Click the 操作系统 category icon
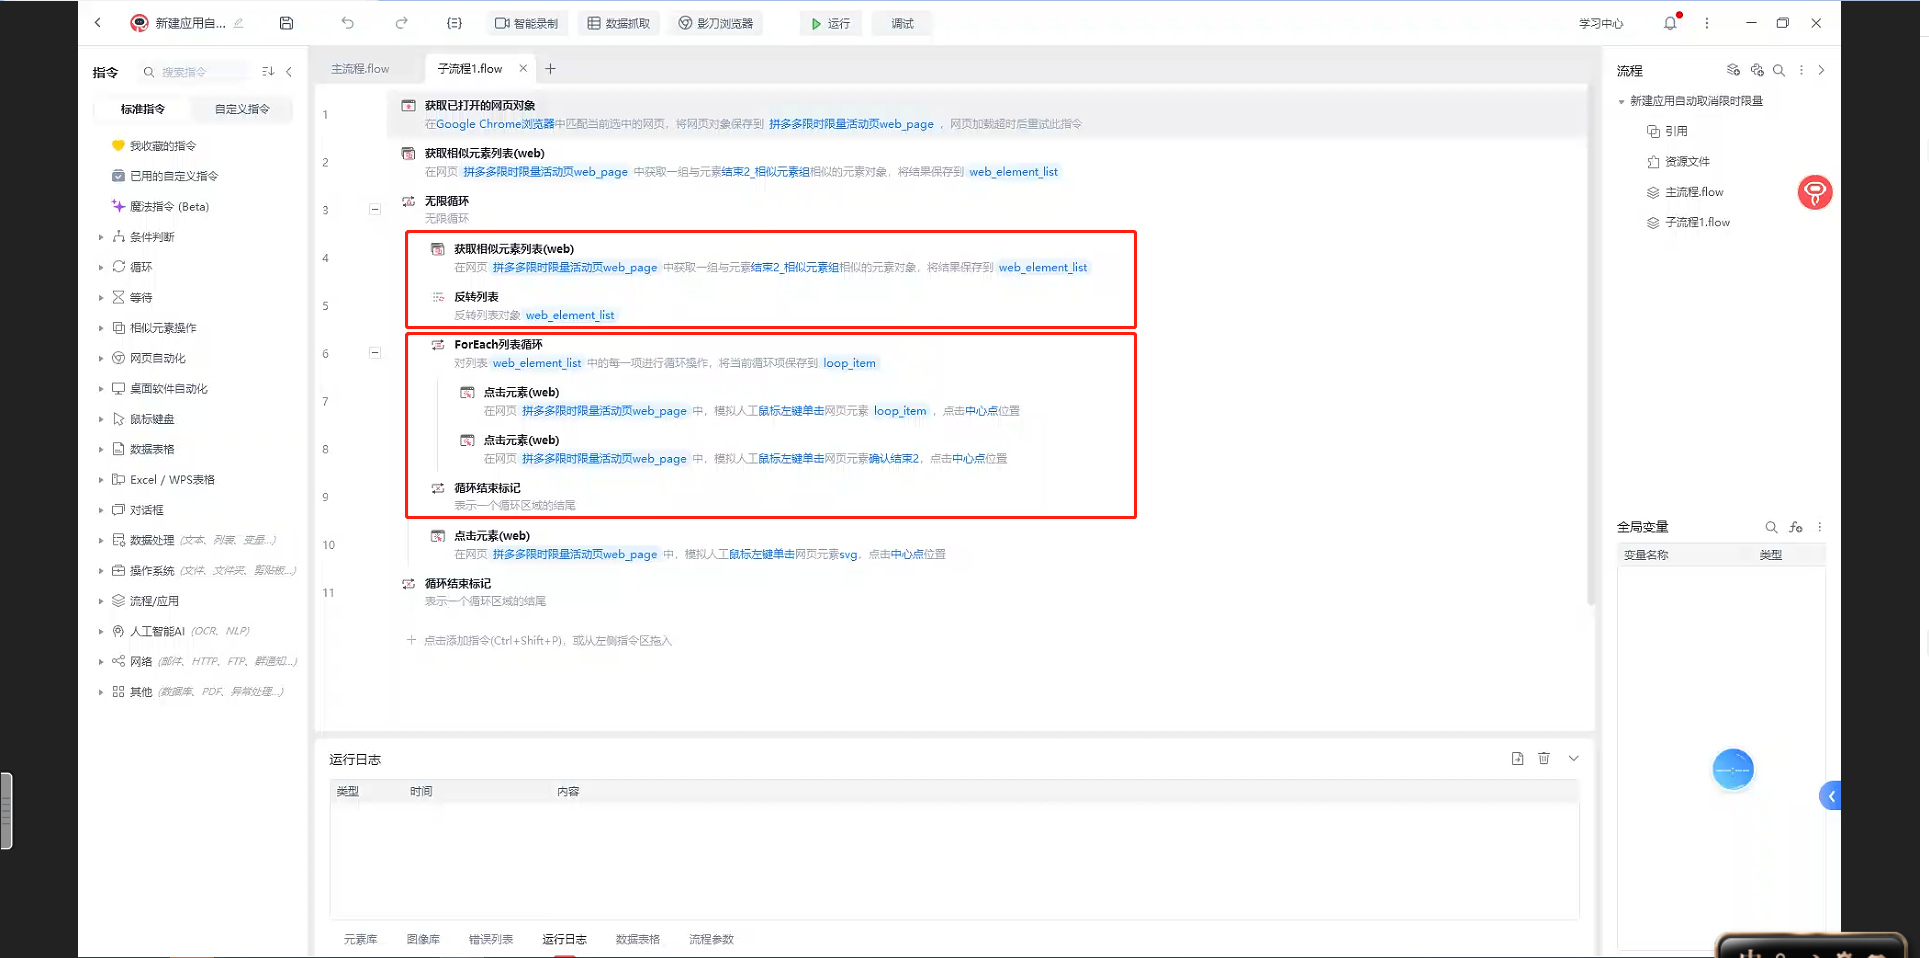Screen dimensions: 1929x958 pyautogui.click(x=118, y=571)
